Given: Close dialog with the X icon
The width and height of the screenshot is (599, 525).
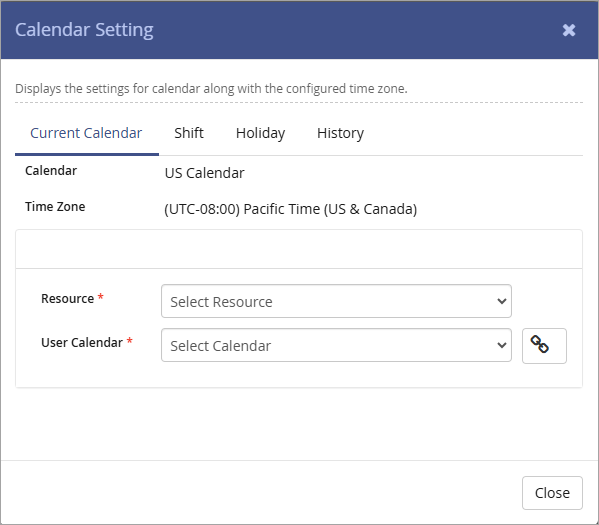Looking at the screenshot, I should coord(569,30).
